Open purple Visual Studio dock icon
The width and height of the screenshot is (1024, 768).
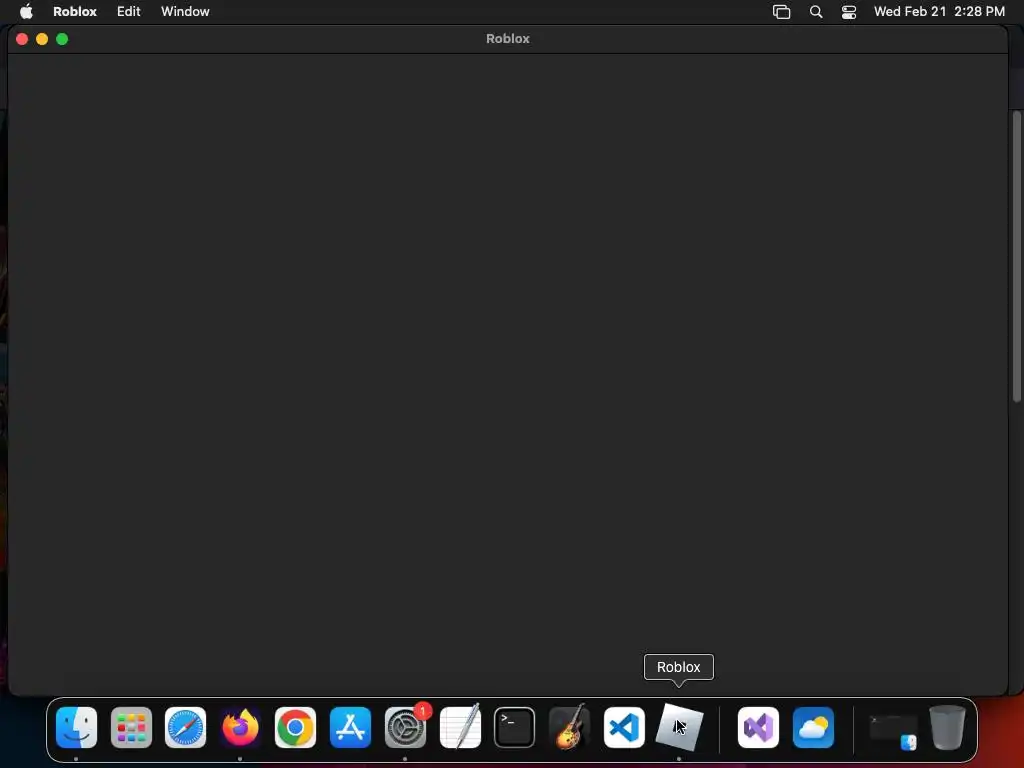(758, 727)
